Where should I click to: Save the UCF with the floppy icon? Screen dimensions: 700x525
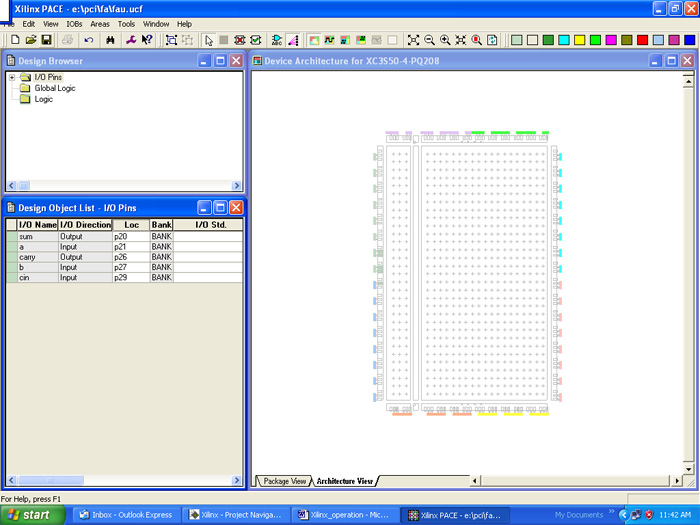tap(46, 40)
